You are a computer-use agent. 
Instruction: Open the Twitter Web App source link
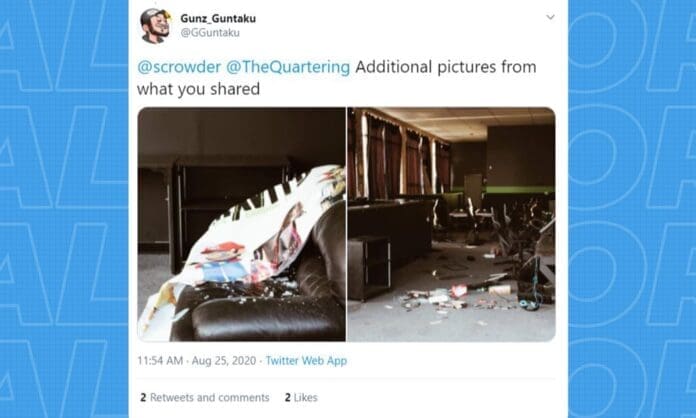306,361
